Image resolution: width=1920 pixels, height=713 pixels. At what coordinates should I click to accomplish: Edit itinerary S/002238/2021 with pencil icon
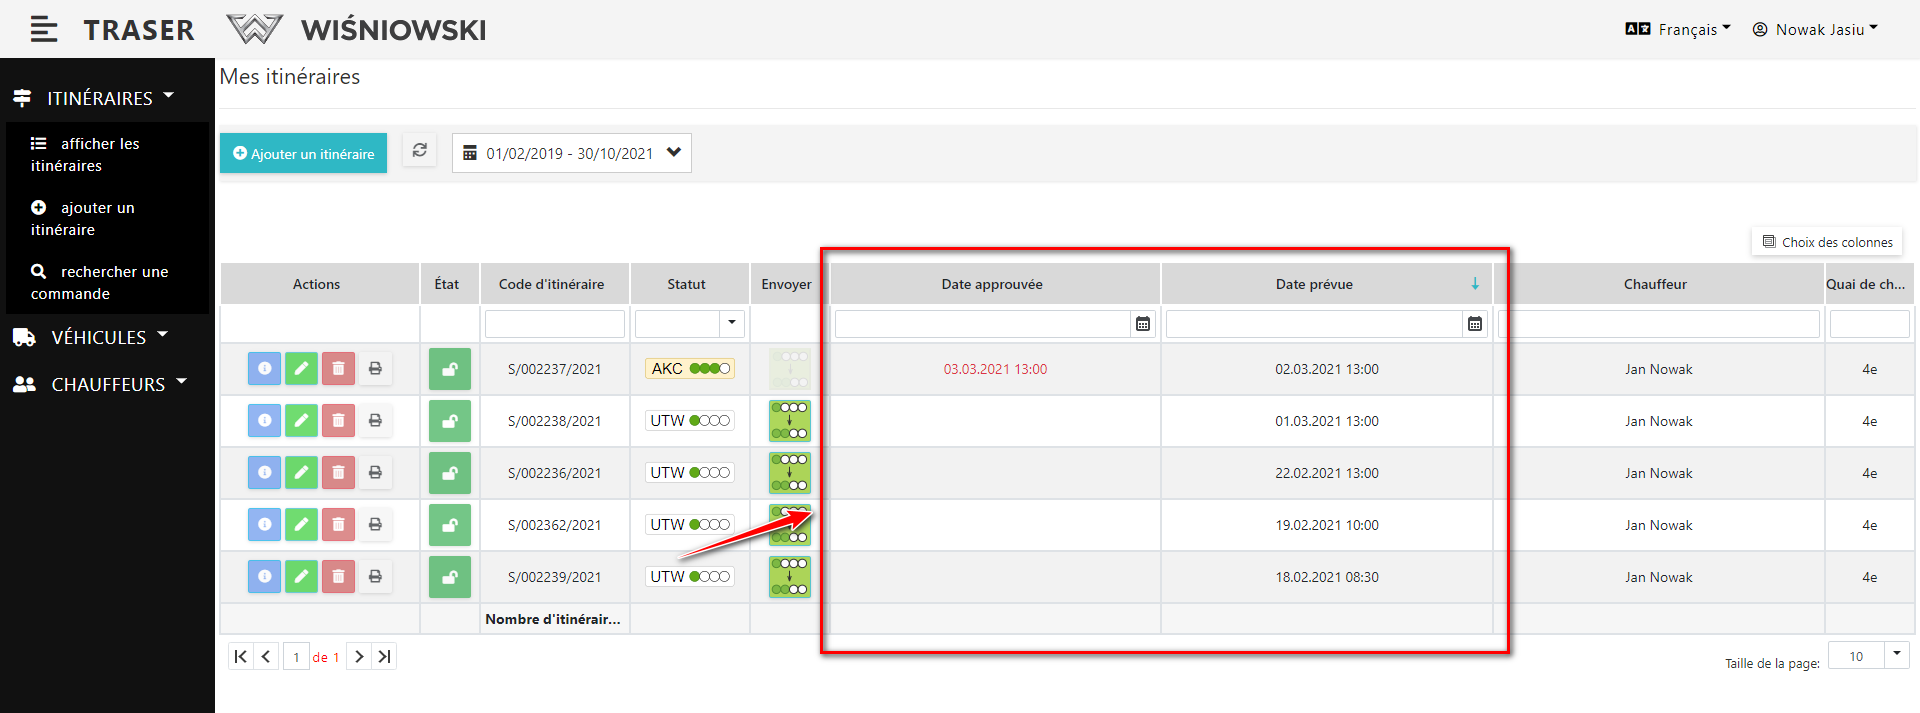[x=301, y=421]
